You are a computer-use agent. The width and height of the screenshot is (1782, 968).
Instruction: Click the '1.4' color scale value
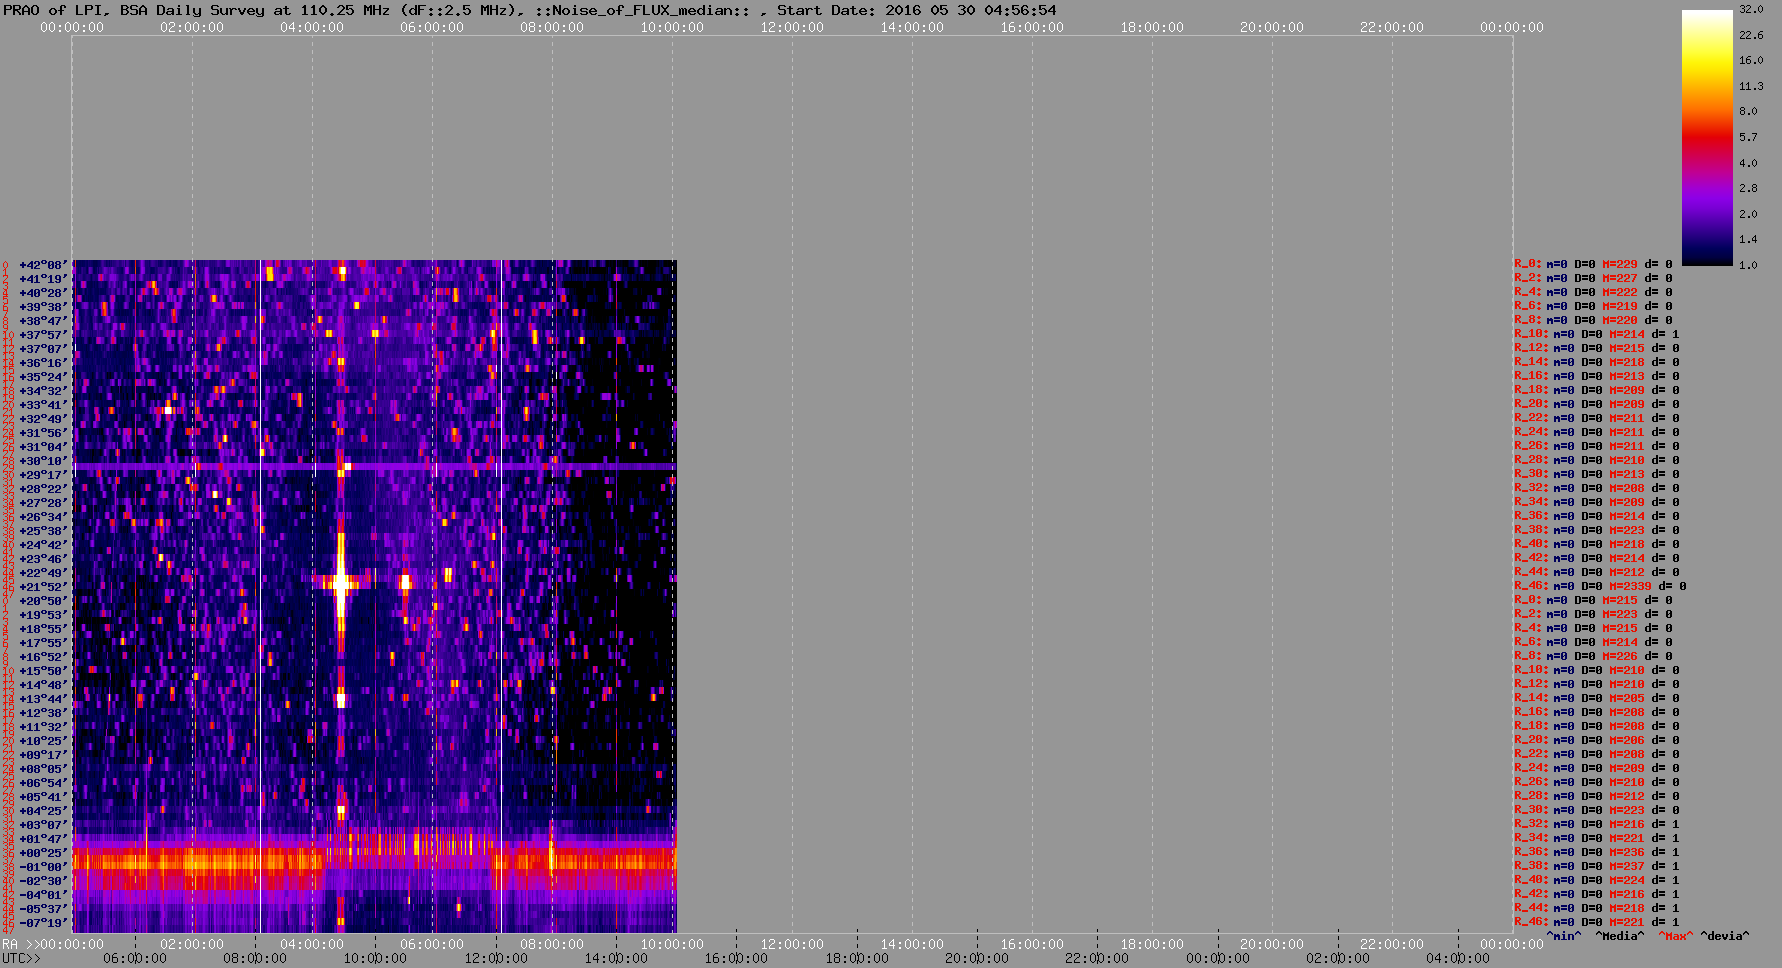(x=1748, y=239)
